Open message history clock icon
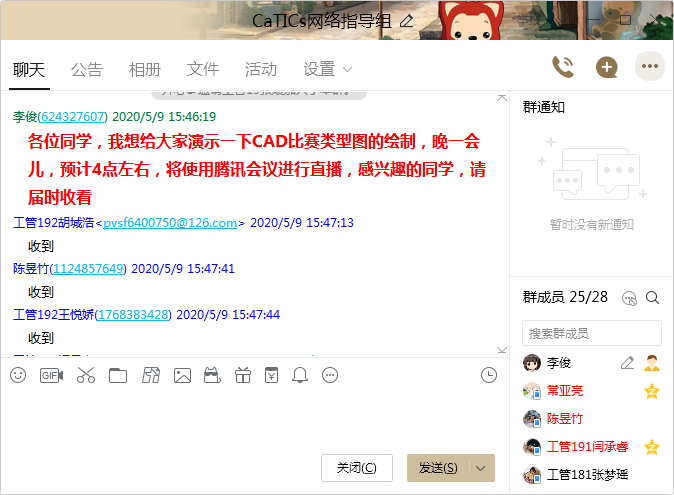 489,375
